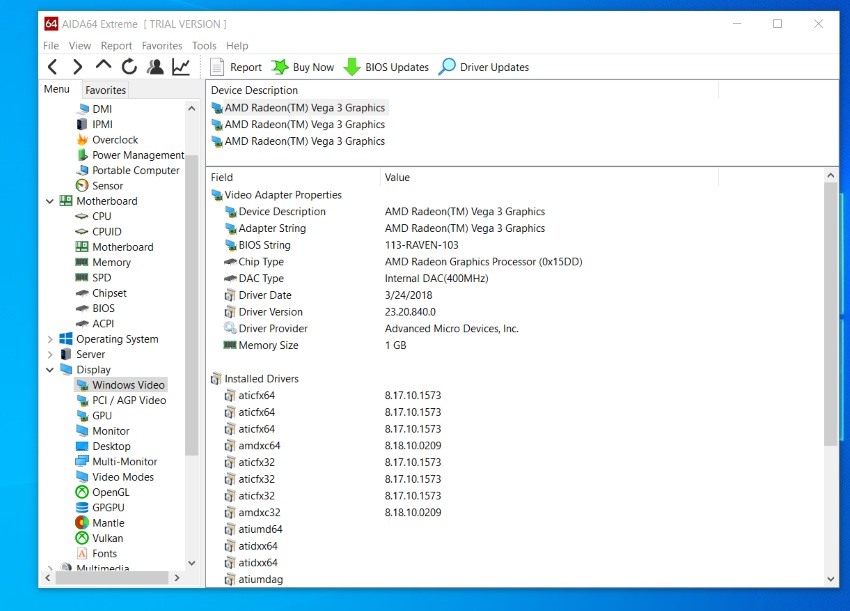Go back with the left arrow icon
Viewport: 850px width, 611px height.
pos(53,67)
